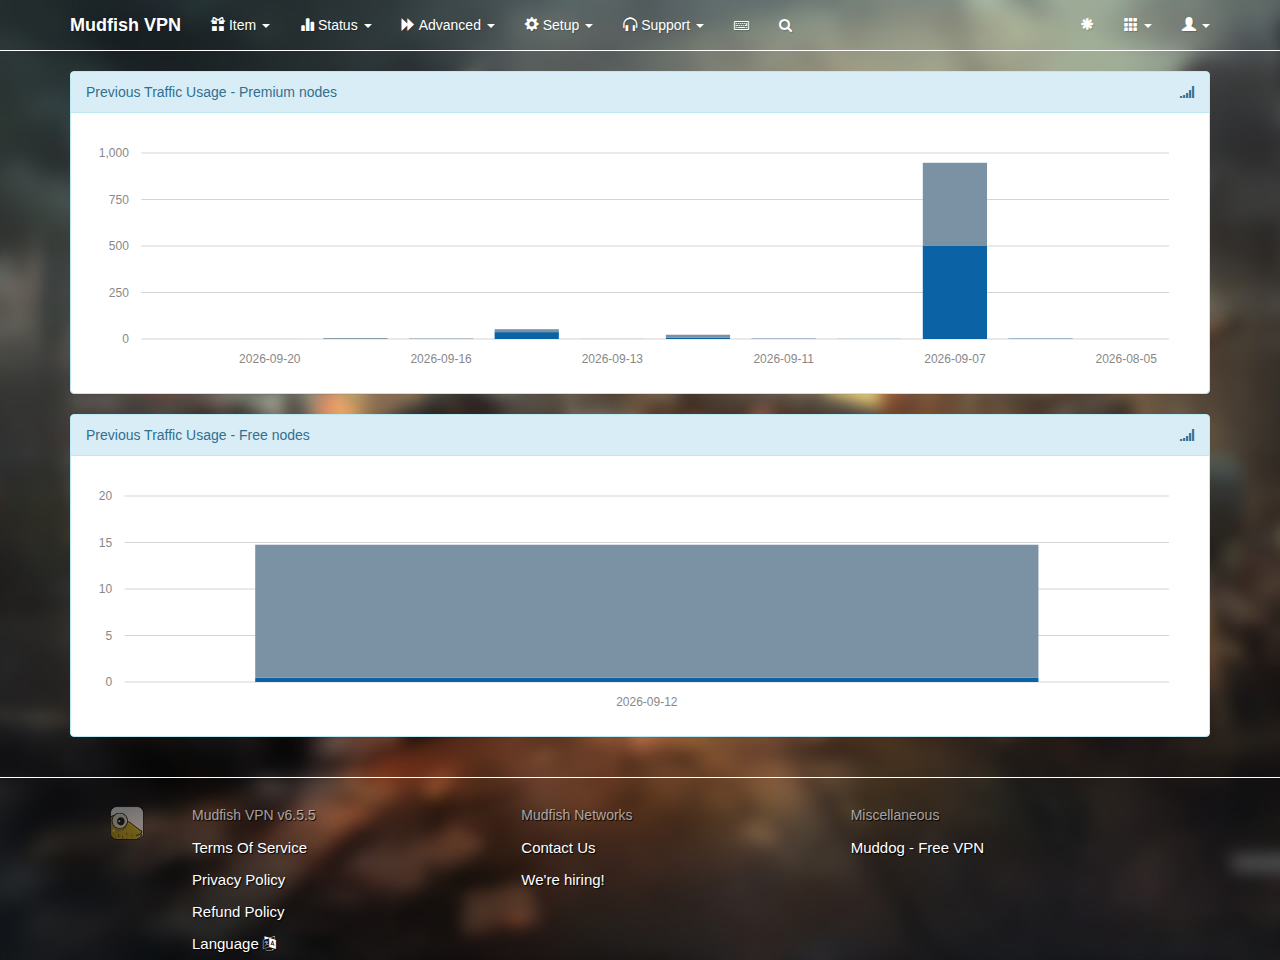The width and height of the screenshot is (1280, 960).
Task: Click the 2026-09-12 free nodes bar
Action: click(x=647, y=613)
